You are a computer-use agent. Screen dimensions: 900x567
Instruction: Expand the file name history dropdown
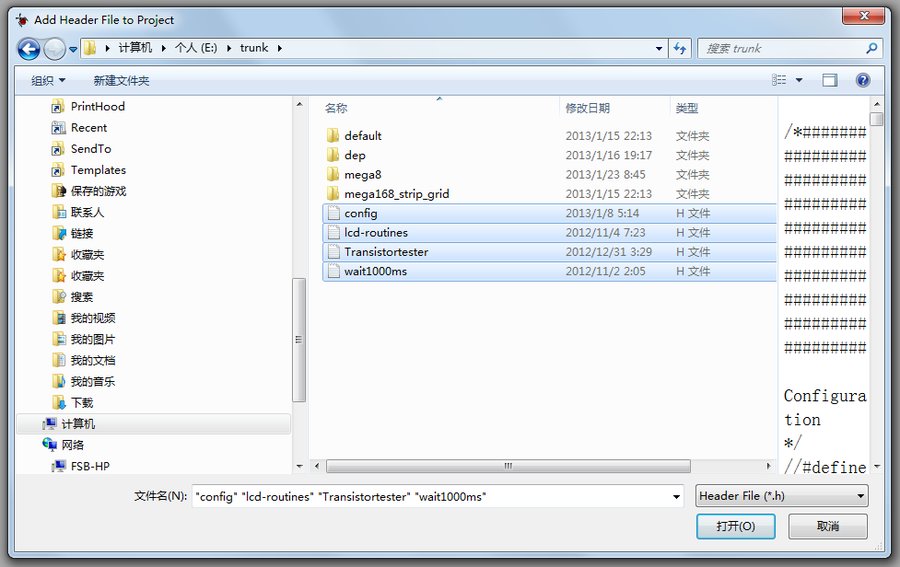677,496
